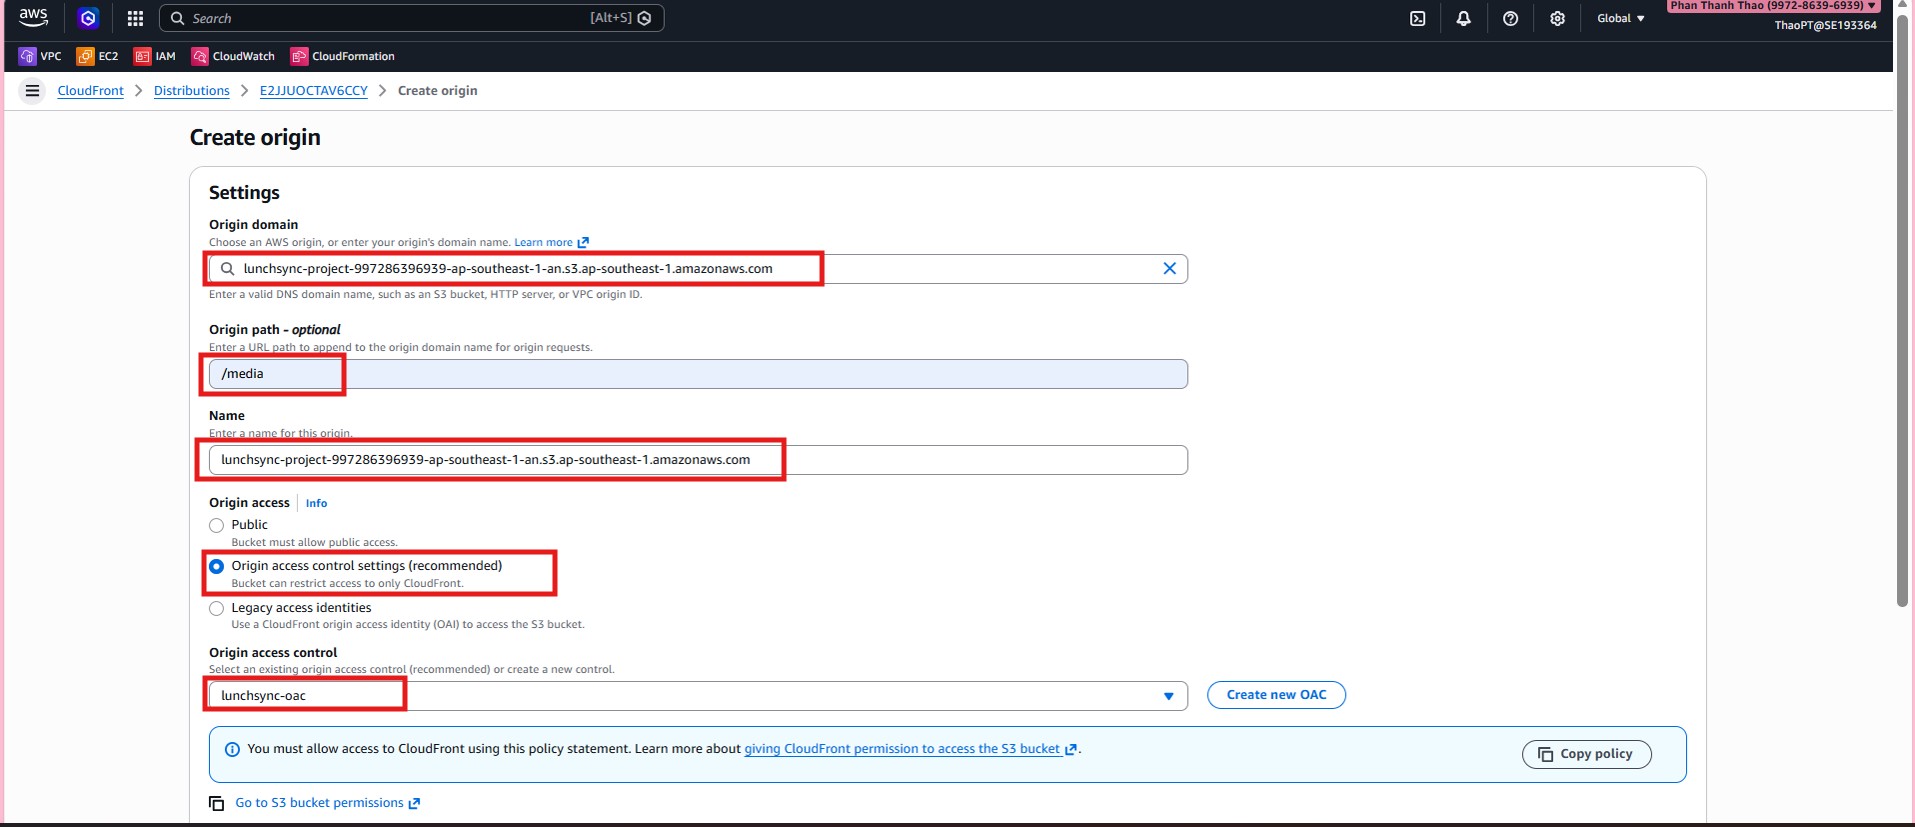Select Legacy access identities option

click(x=216, y=608)
